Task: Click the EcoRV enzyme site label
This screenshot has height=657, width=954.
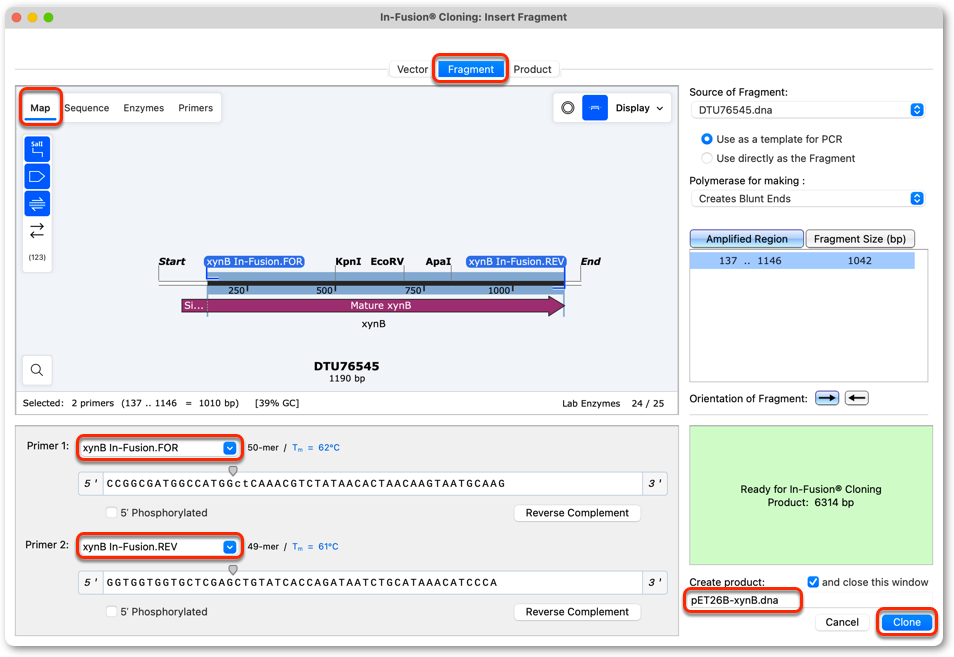Action: (x=387, y=262)
